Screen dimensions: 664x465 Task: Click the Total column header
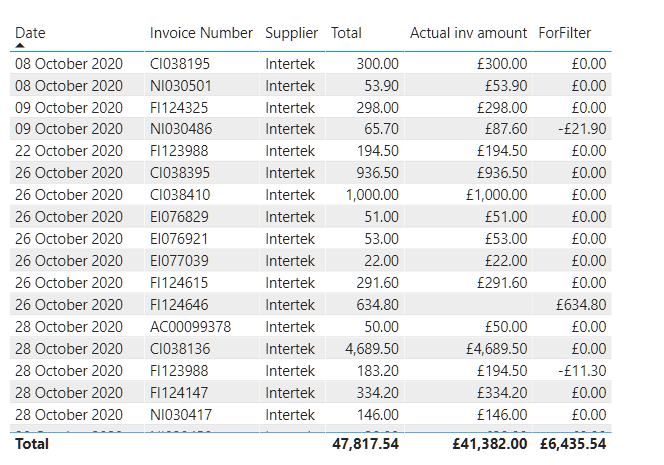pos(346,33)
